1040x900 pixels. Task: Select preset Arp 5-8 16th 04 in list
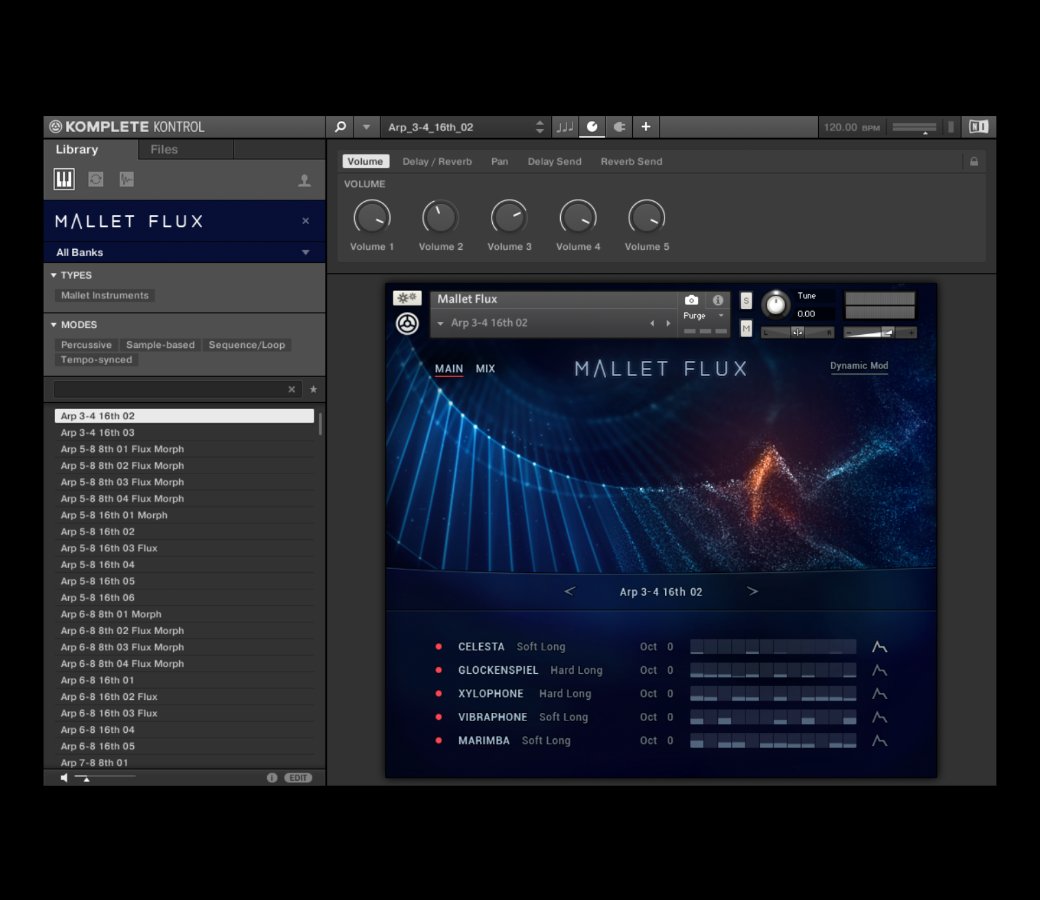pyautogui.click(x=98, y=565)
